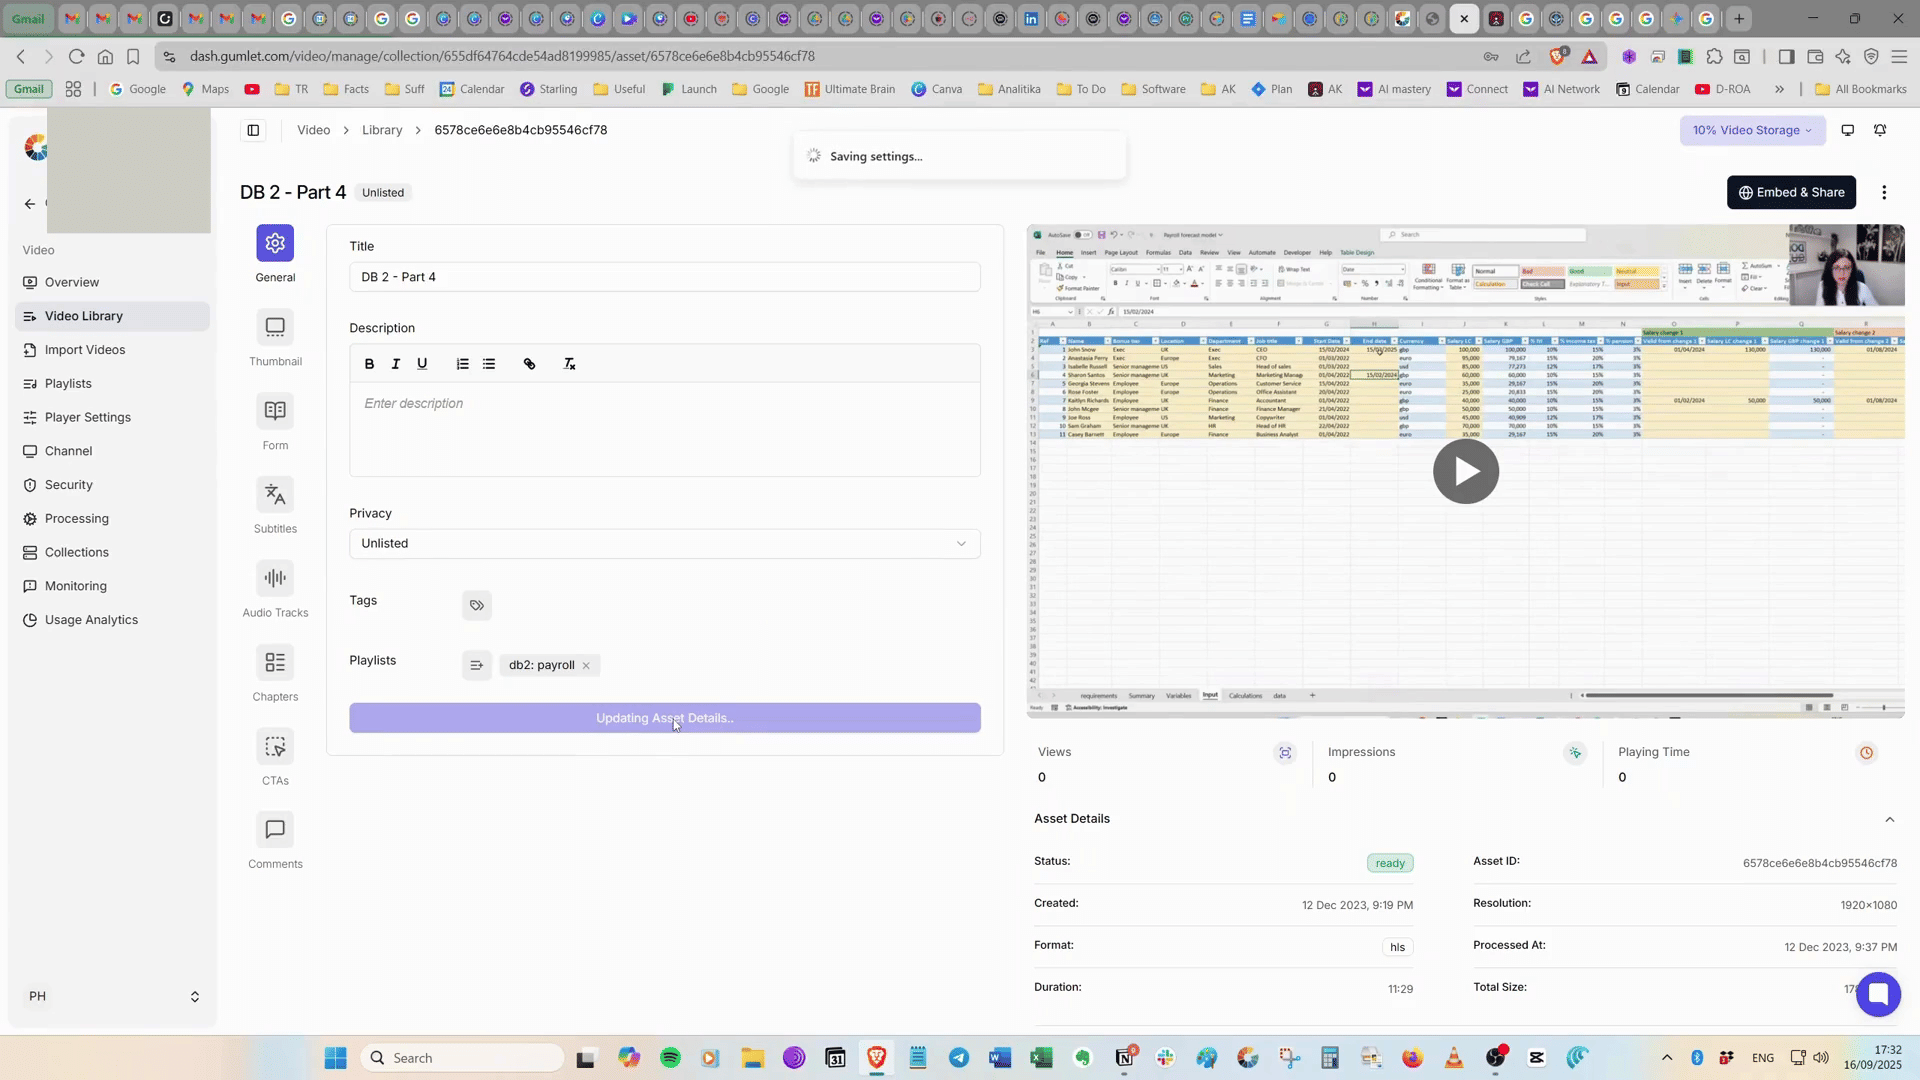This screenshot has height=1080, width=1920.
Task: Open the Chapters section icon
Action: [x=275, y=662]
